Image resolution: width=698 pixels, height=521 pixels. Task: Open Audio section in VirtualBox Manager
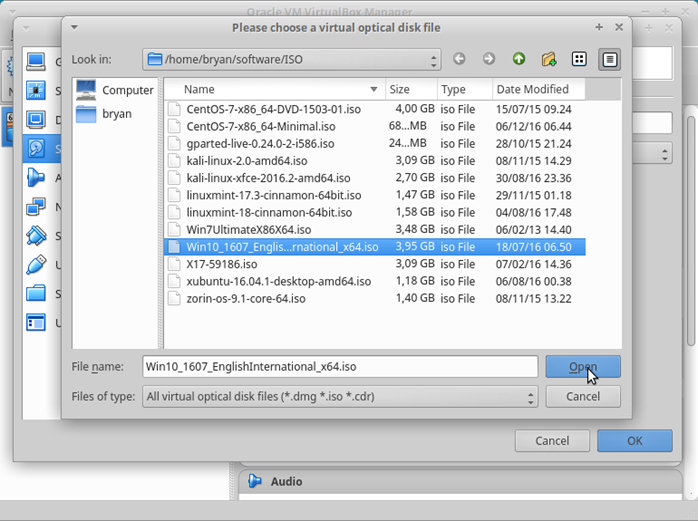click(x=286, y=481)
